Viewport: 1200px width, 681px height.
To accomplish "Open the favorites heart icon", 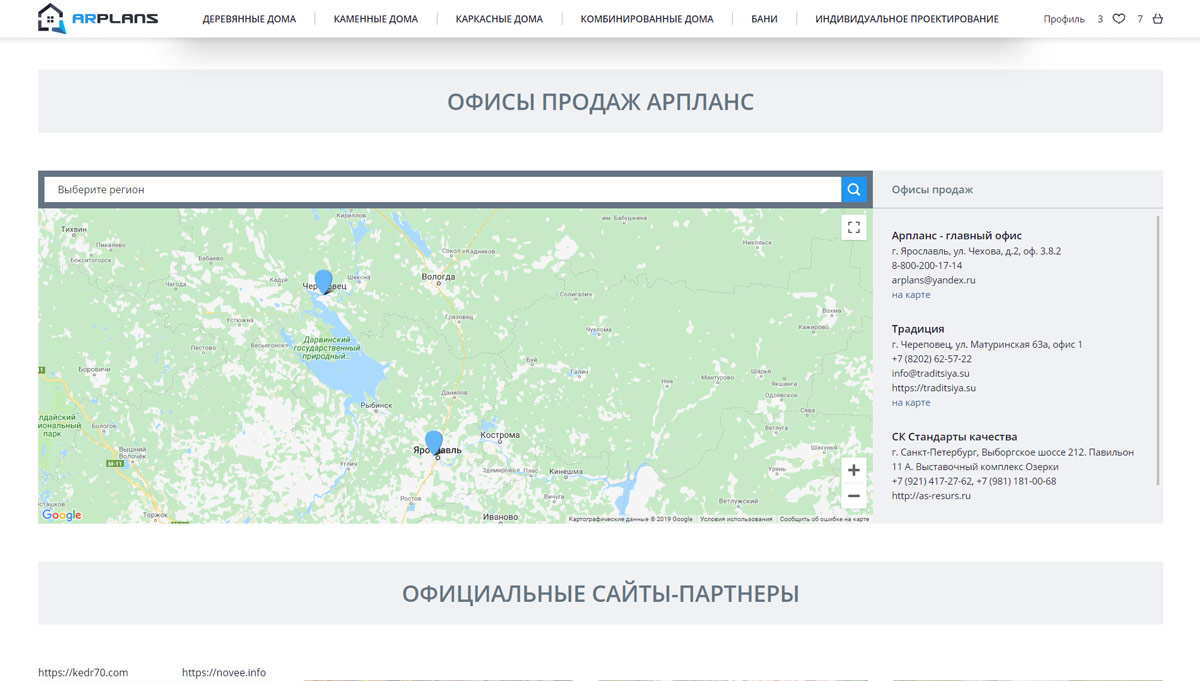I will (x=1119, y=19).
